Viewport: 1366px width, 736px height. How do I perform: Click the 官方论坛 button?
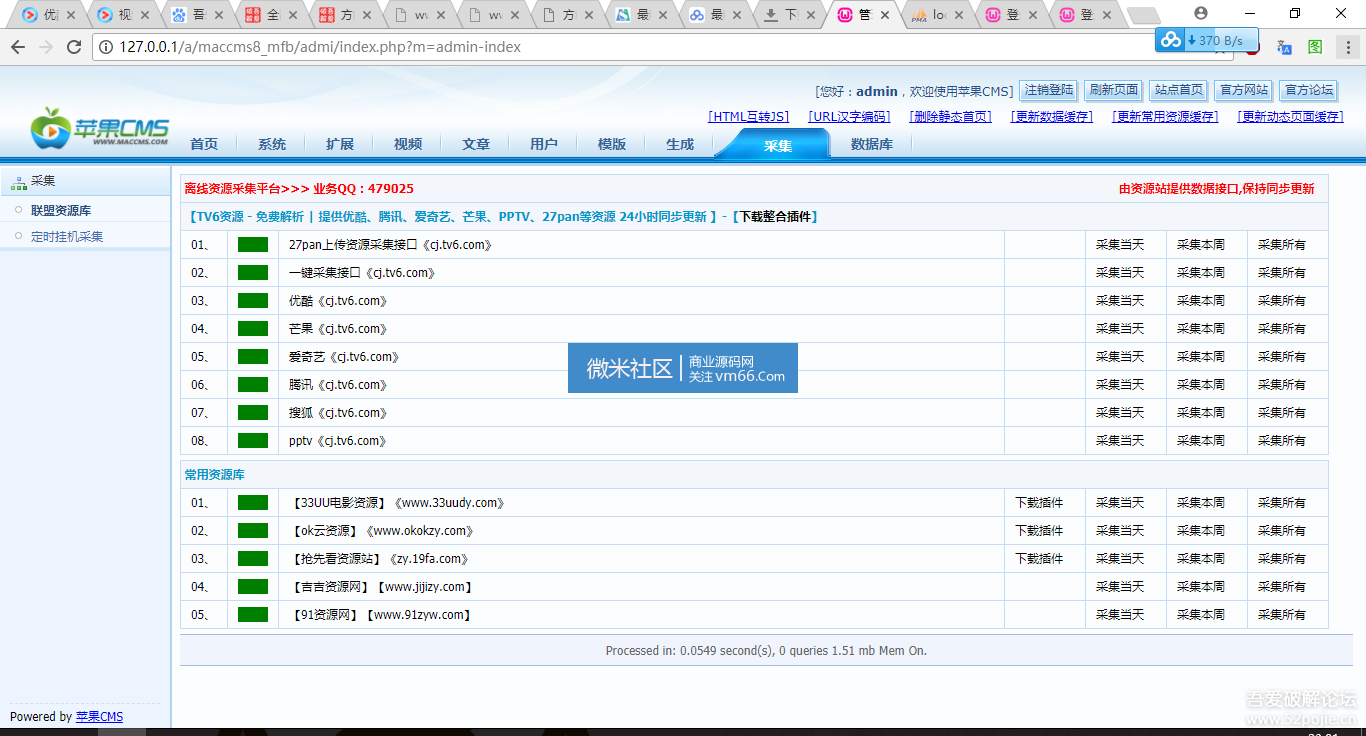click(x=1309, y=90)
